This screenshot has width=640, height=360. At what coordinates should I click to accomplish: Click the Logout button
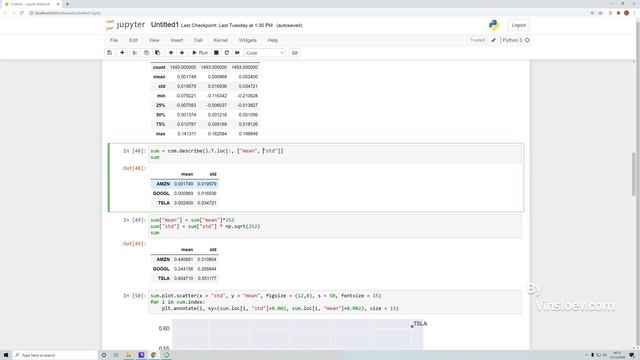[519, 25]
